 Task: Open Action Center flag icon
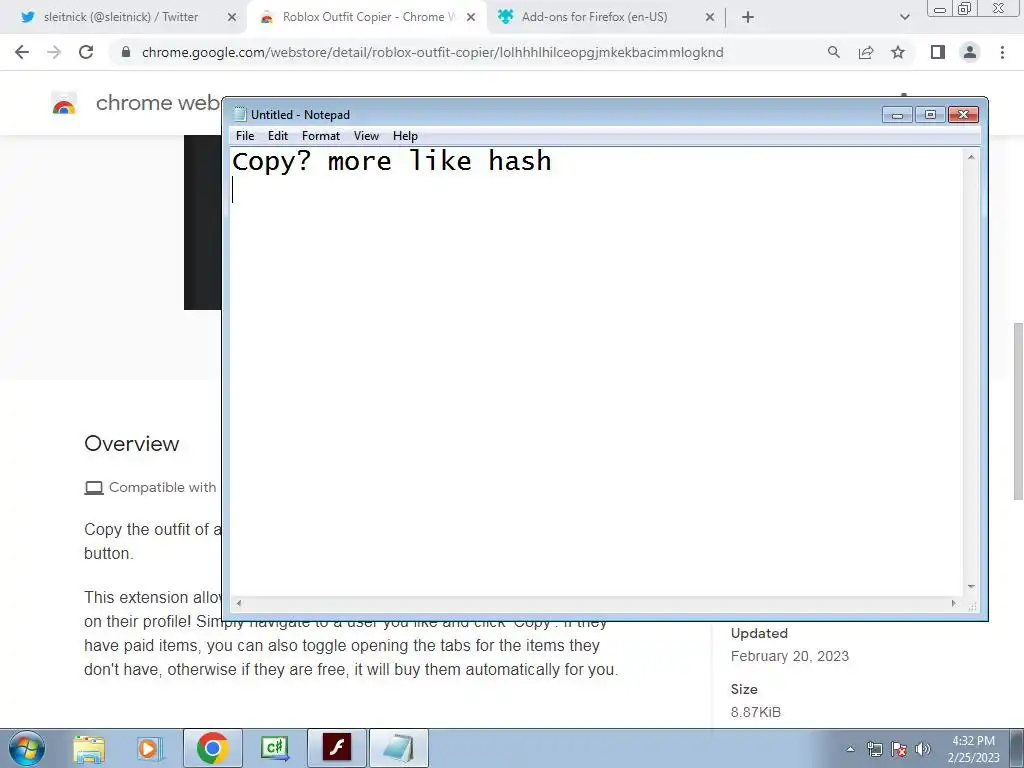tap(899, 749)
